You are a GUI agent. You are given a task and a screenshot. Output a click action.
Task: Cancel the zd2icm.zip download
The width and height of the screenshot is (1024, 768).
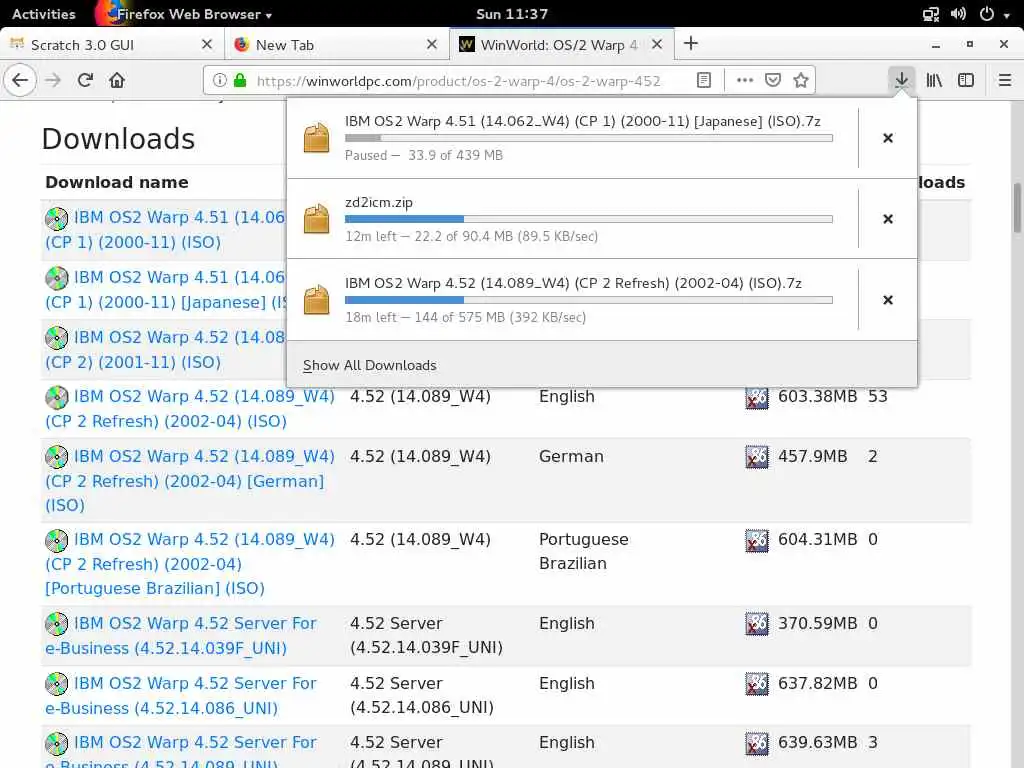click(888, 219)
